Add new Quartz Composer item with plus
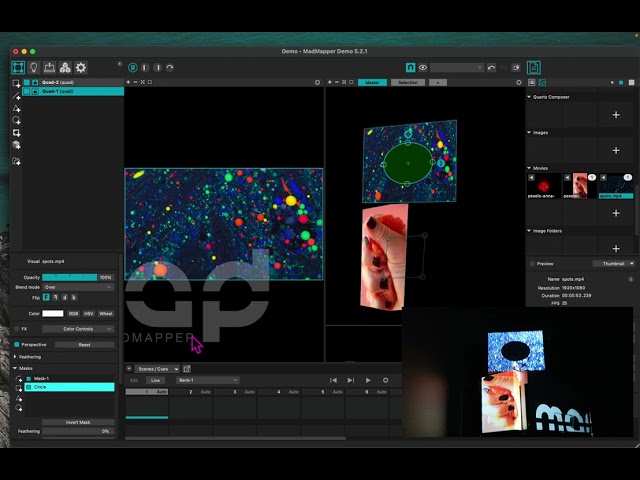The width and height of the screenshot is (640, 480). pos(616,115)
